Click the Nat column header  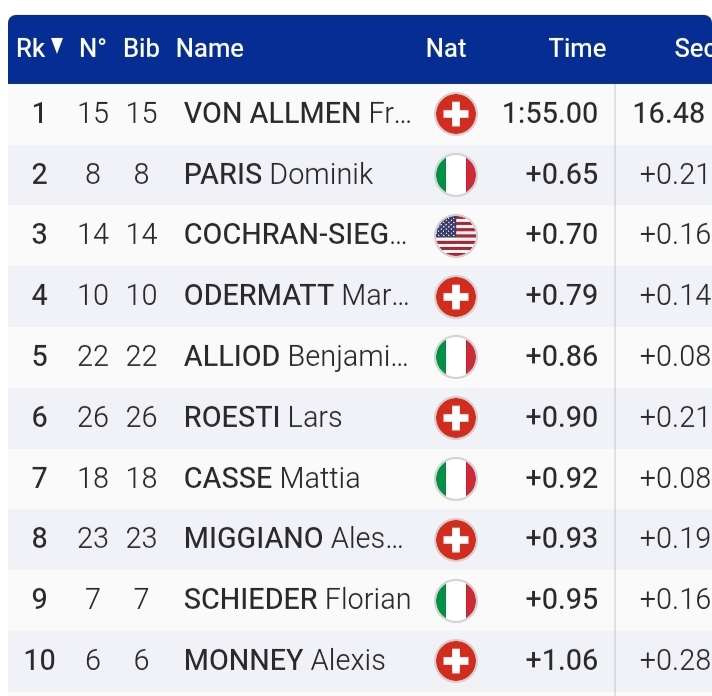click(x=446, y=48)
